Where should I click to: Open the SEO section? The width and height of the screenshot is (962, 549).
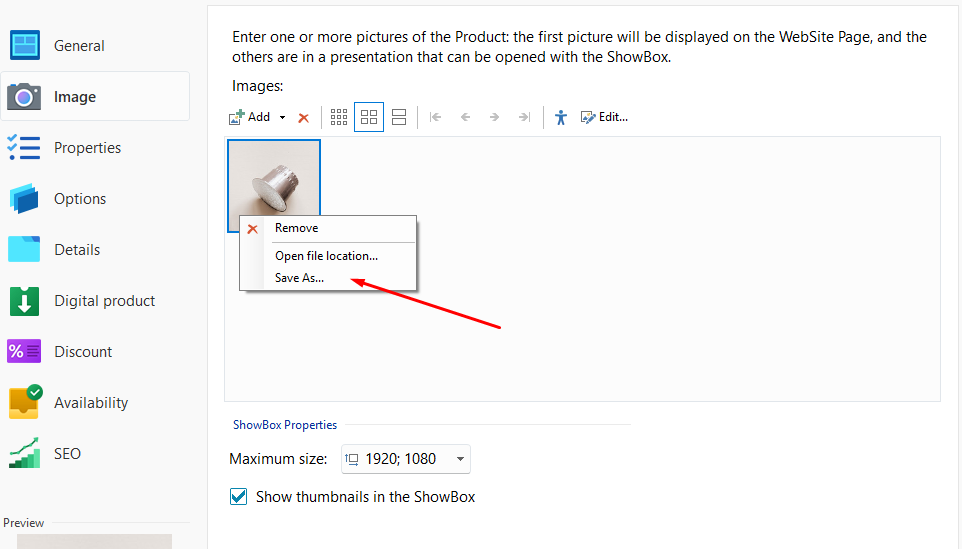click(67, 454)
